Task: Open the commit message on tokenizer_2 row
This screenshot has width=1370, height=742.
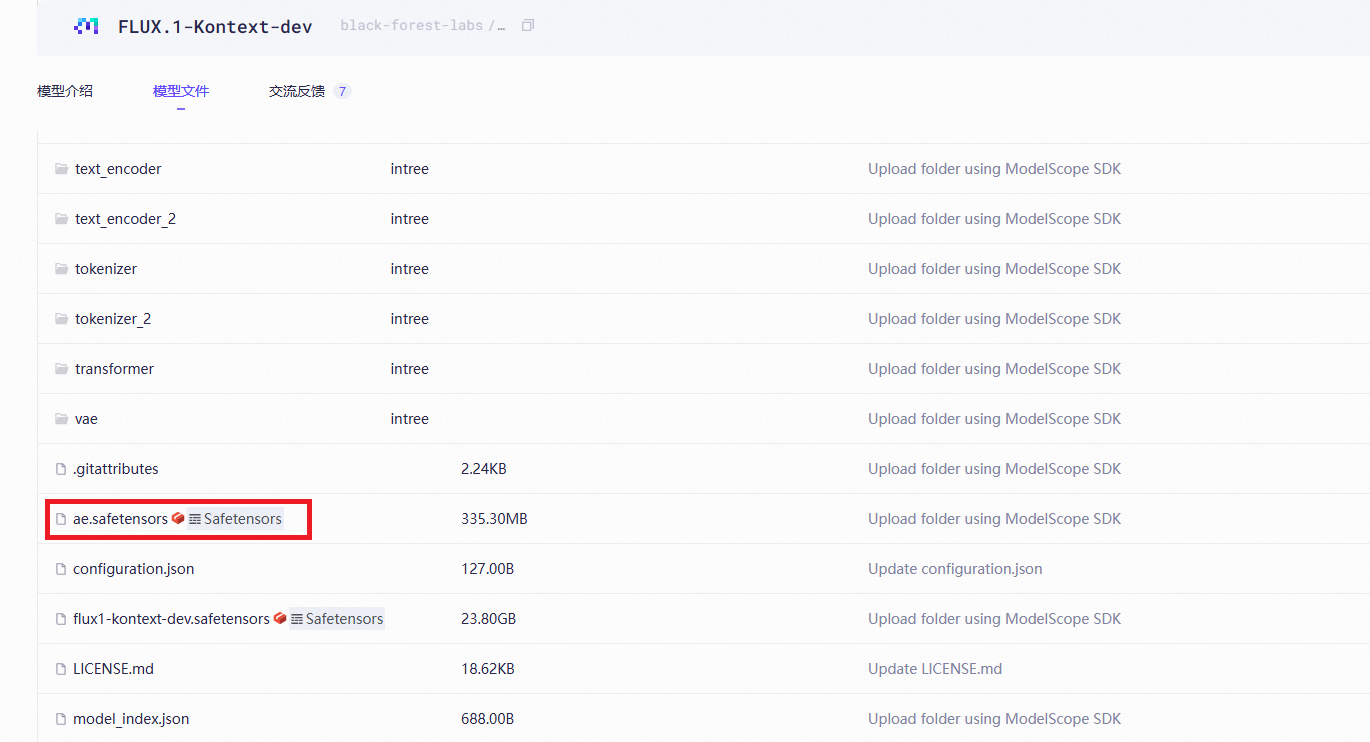Action: (994, 319)
